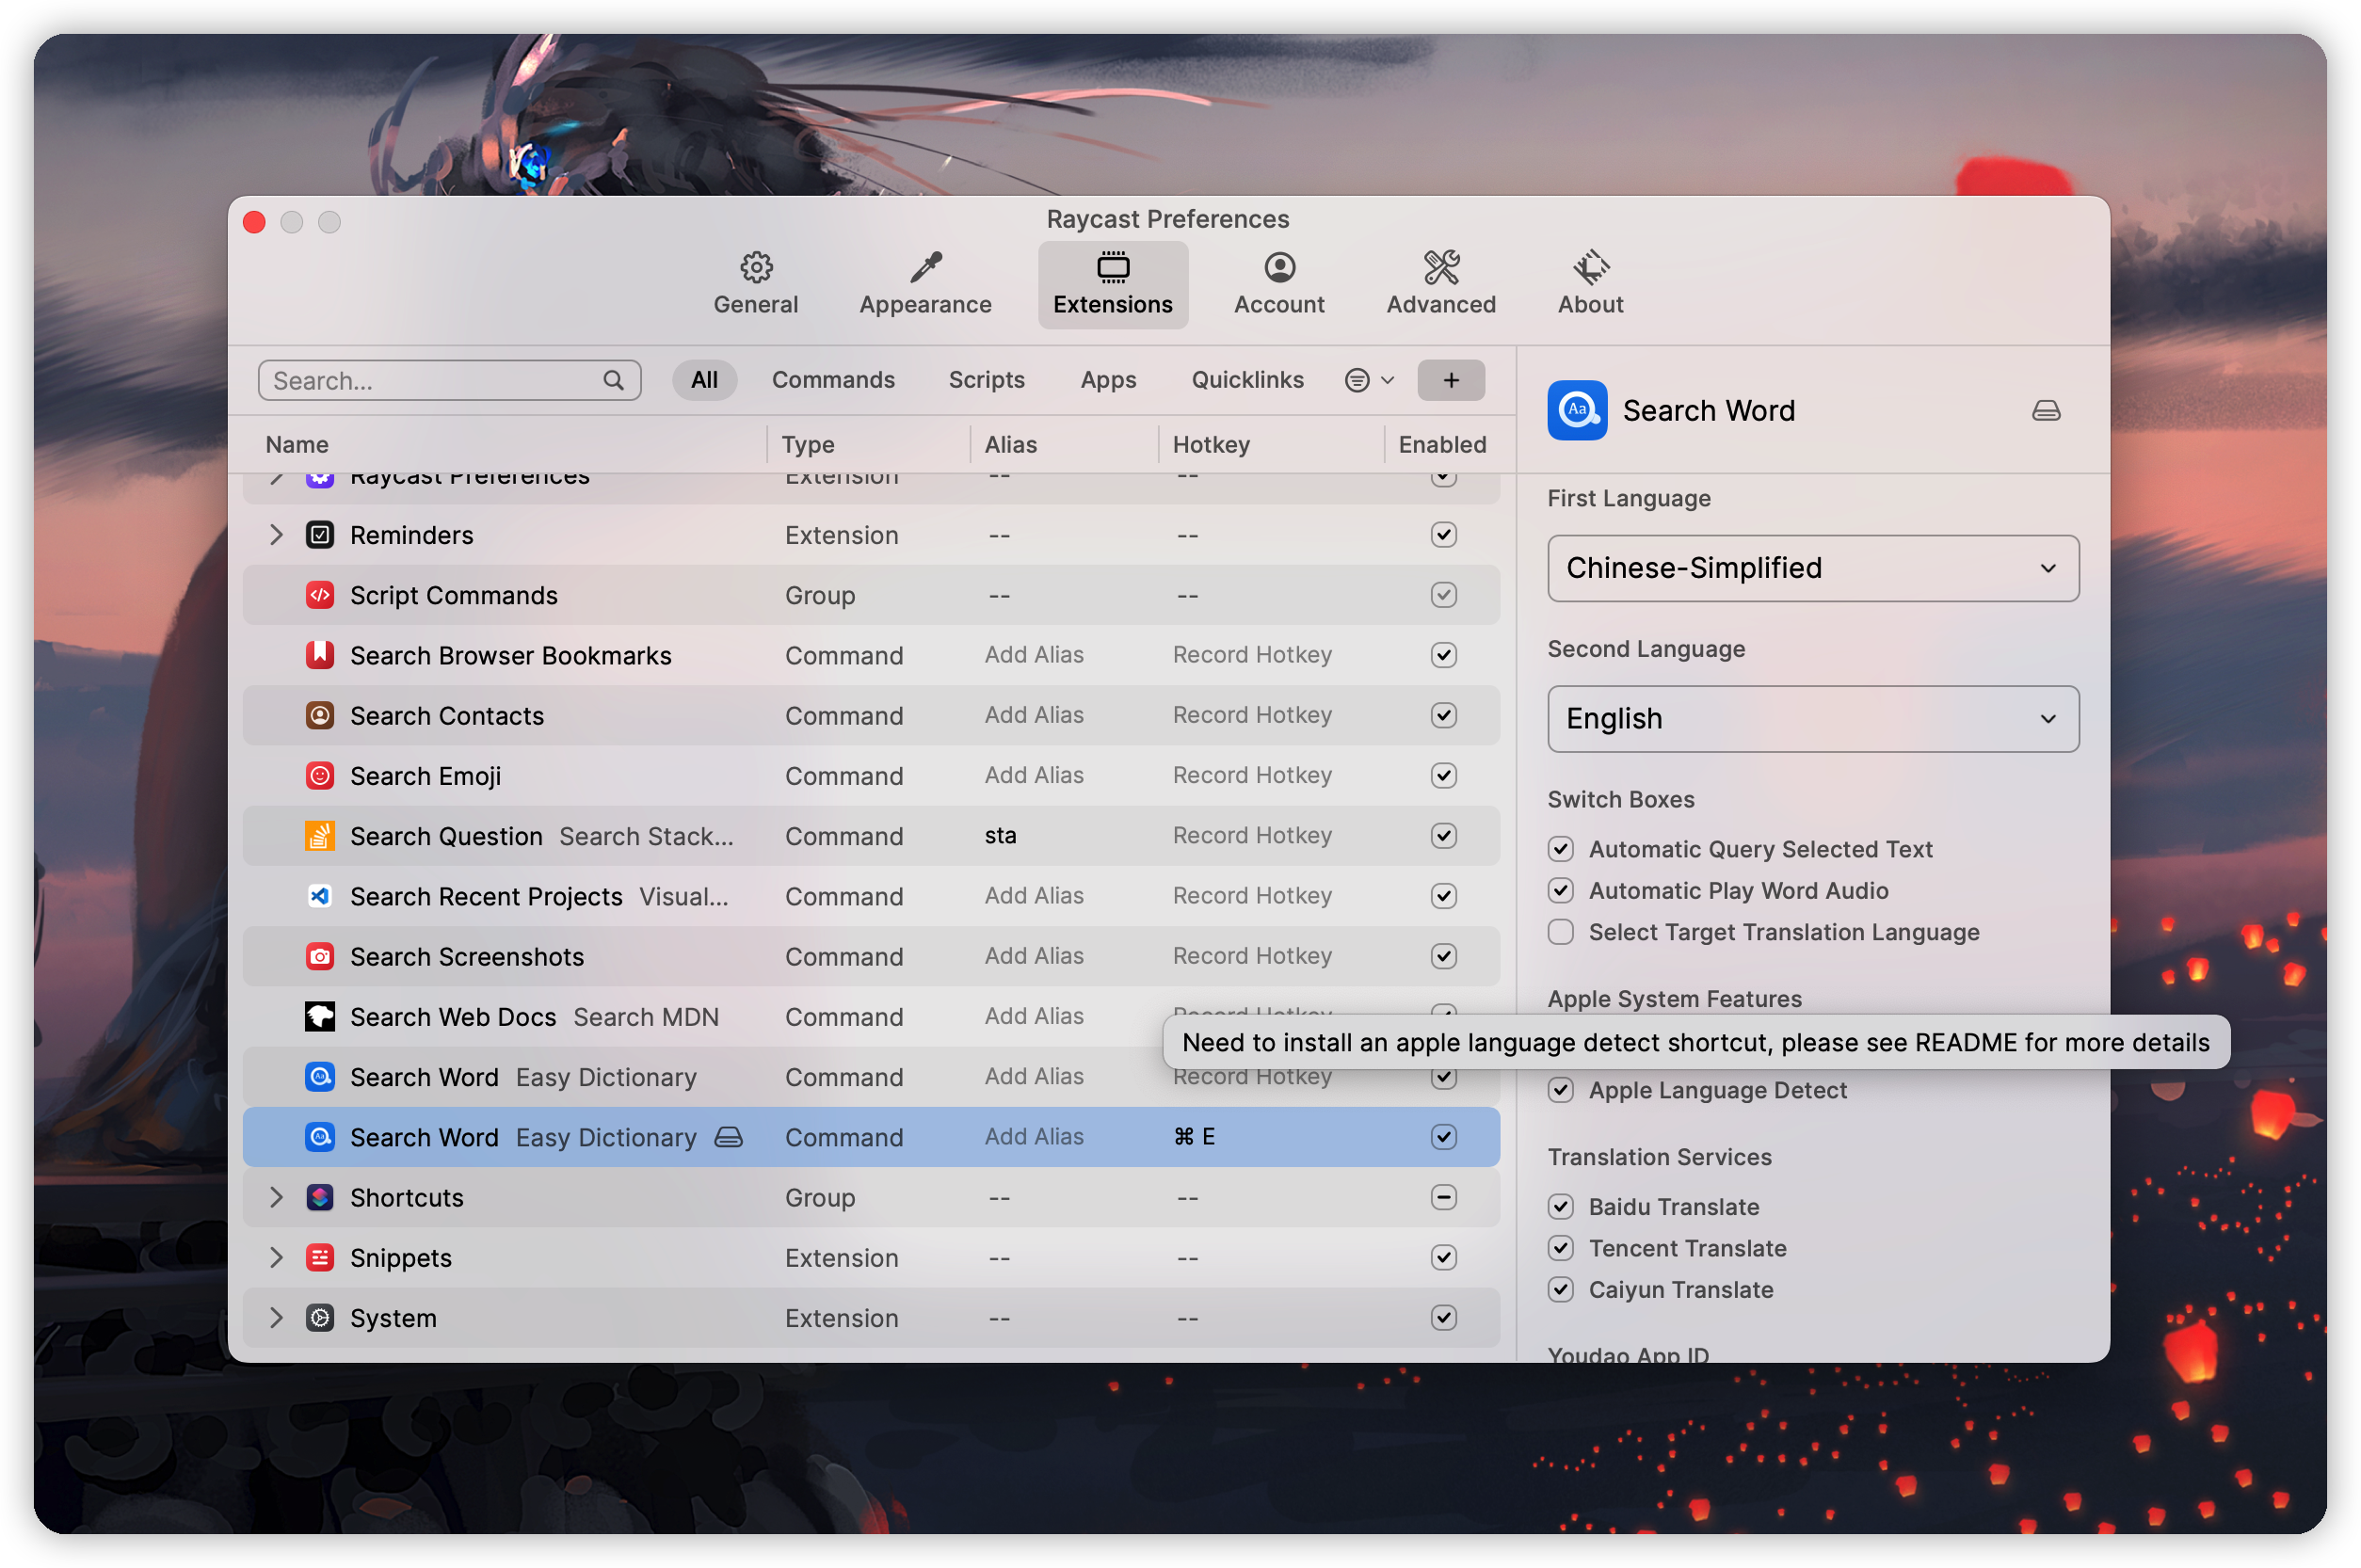Click the plus button to add an extension

[x=1450, y=380]
